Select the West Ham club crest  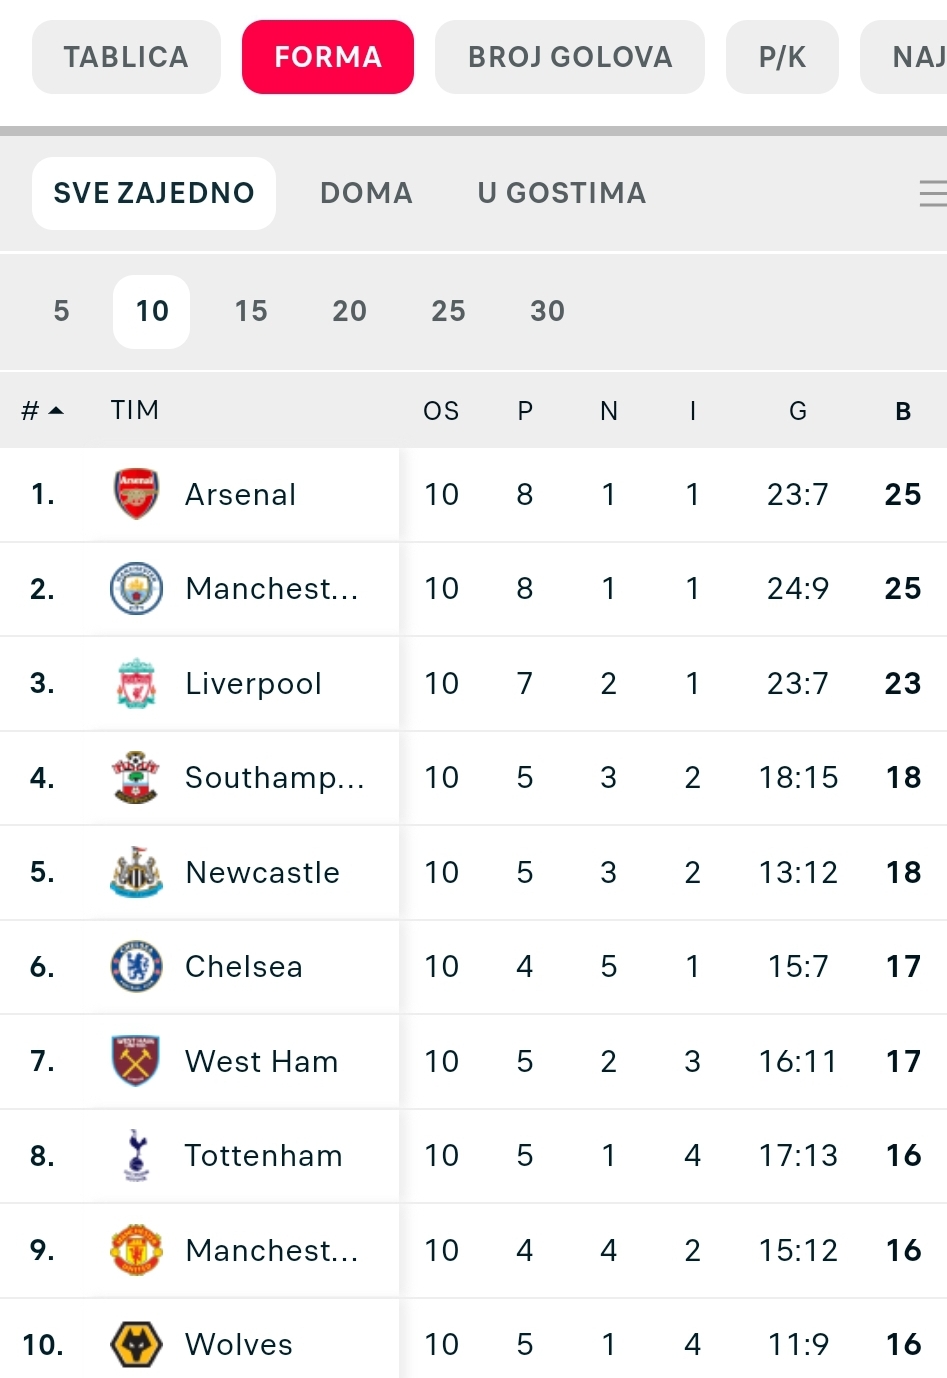[136, 1061]
